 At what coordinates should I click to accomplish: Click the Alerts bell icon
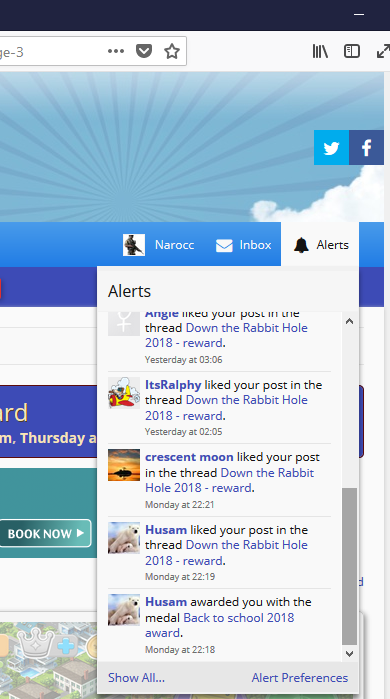coord(301,245)
